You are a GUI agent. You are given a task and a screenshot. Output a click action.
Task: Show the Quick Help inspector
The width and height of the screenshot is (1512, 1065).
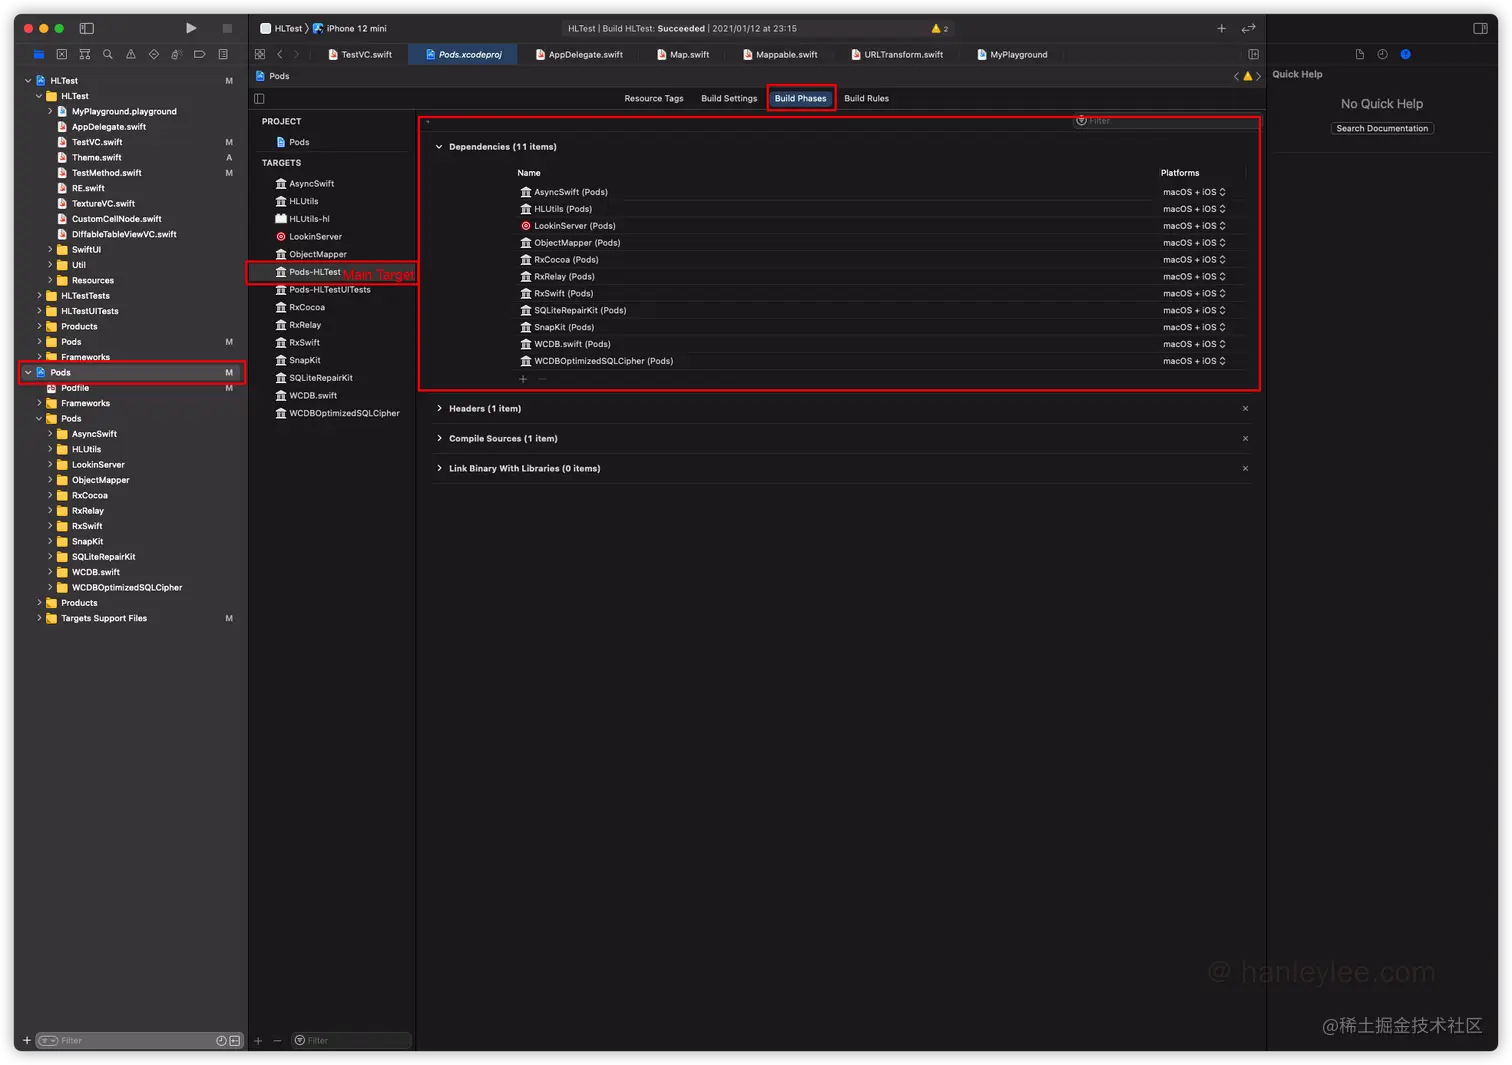1405,54
